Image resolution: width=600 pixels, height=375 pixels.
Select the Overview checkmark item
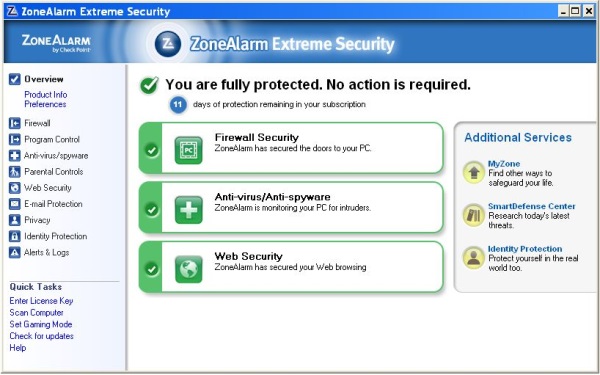(36, 79)
